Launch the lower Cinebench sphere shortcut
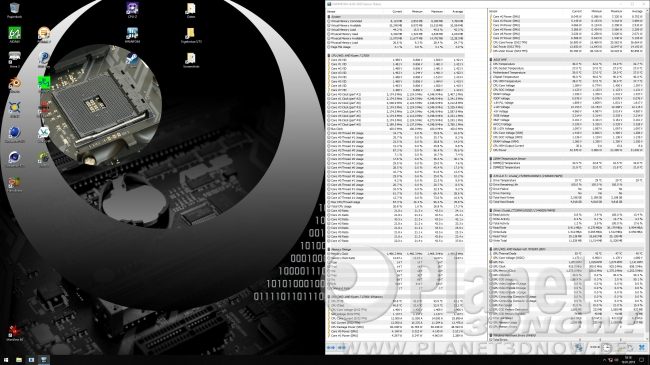Viewport: 650px width, 365px height. pos(15,159)
